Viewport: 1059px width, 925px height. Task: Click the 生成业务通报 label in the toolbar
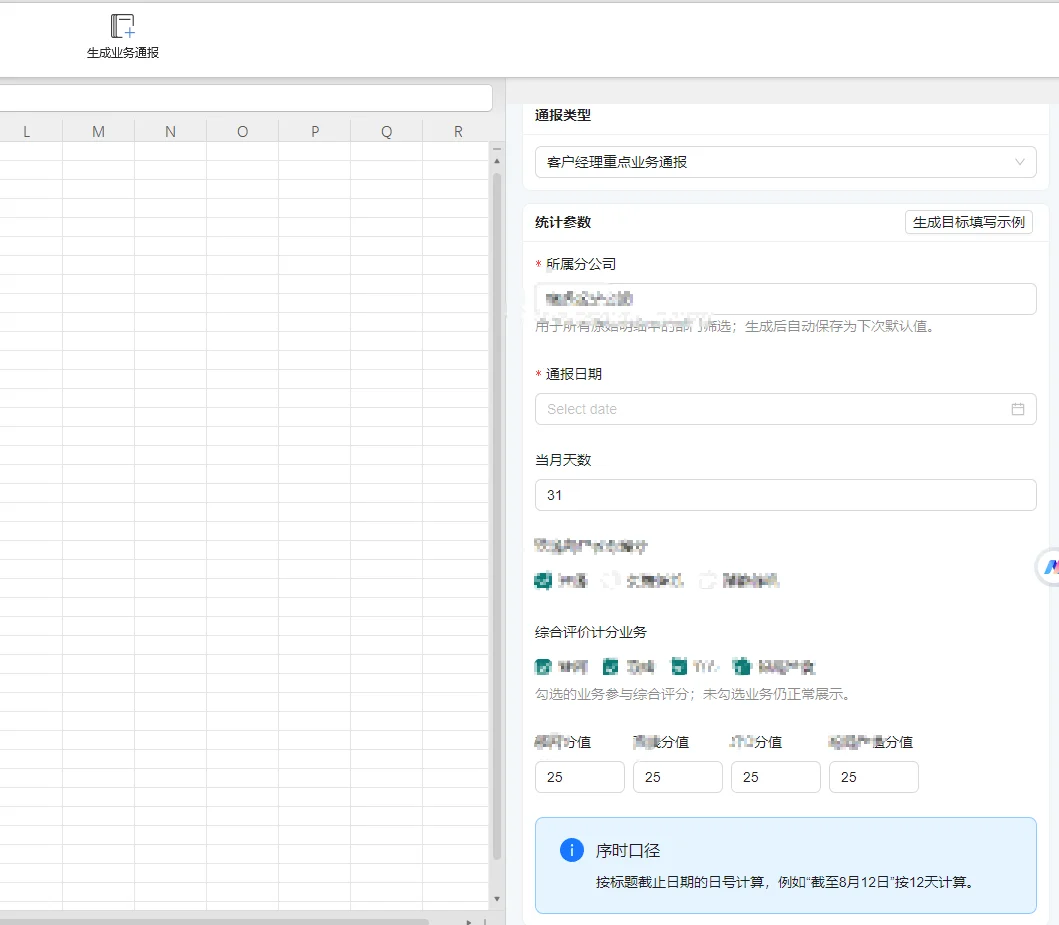pos(123,53)
